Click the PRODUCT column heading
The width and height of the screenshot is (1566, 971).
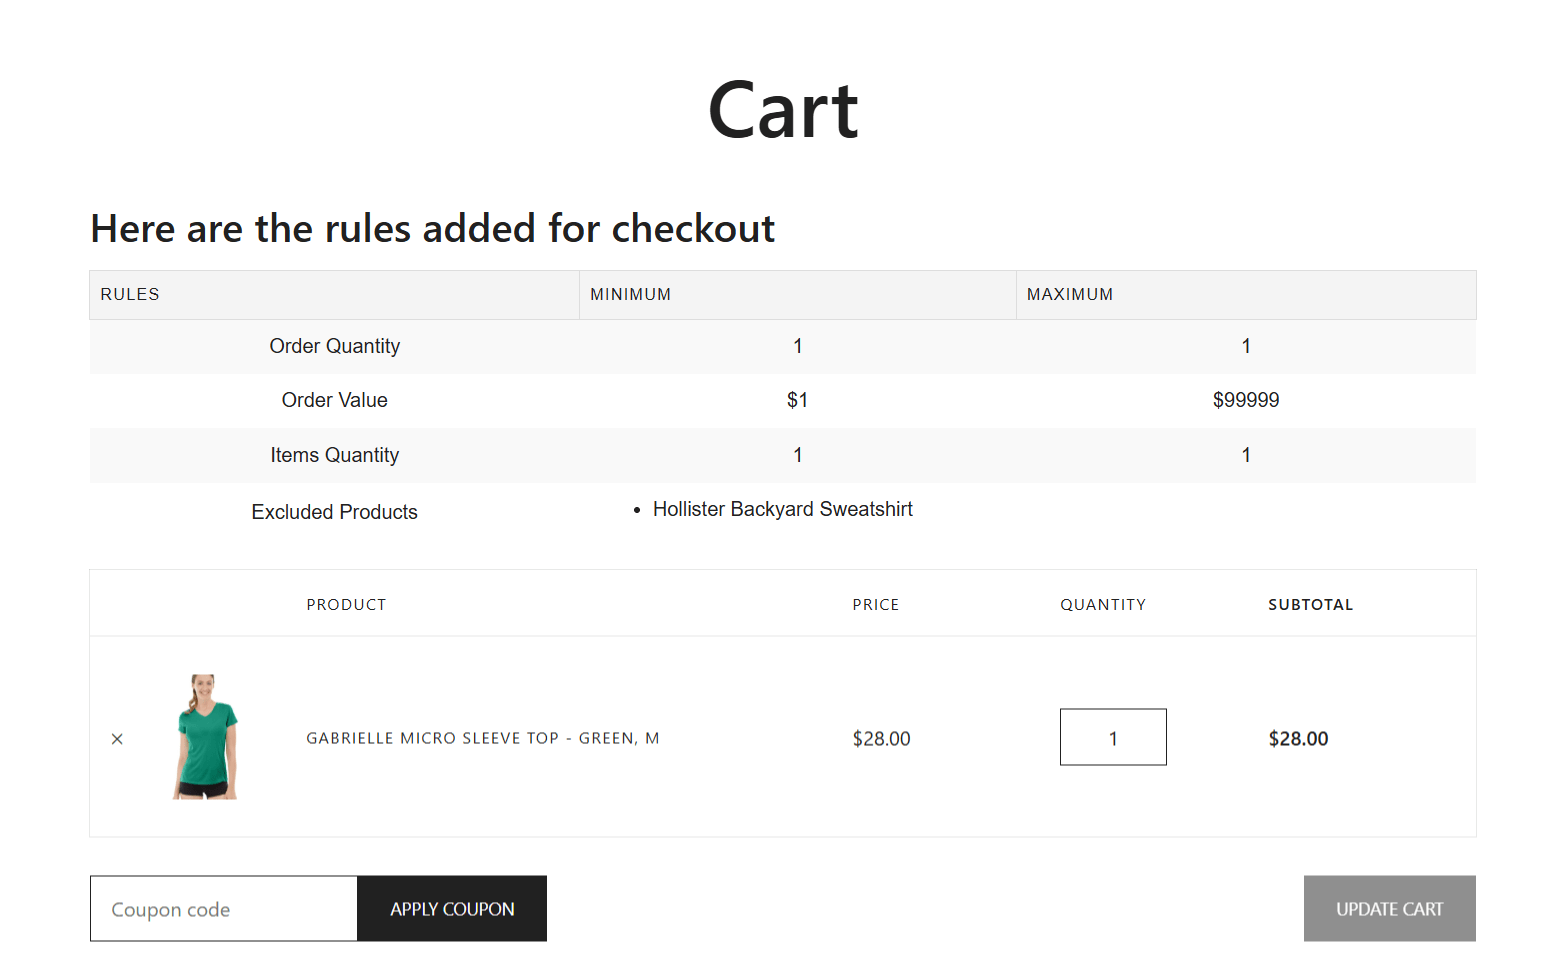click(346, 604)
